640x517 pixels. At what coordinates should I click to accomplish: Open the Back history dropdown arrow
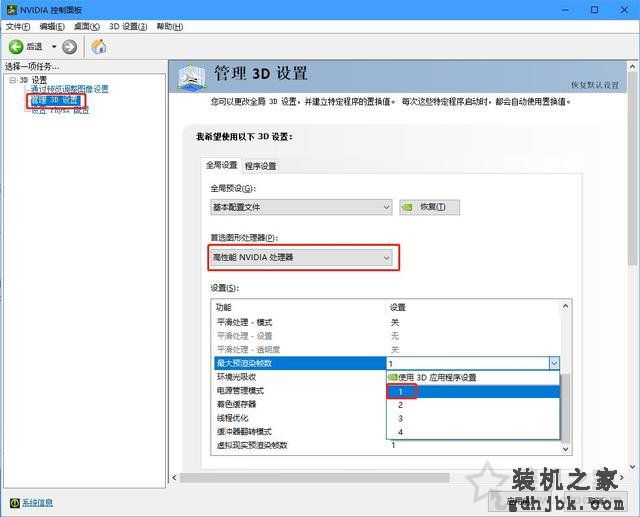[53, 47]
